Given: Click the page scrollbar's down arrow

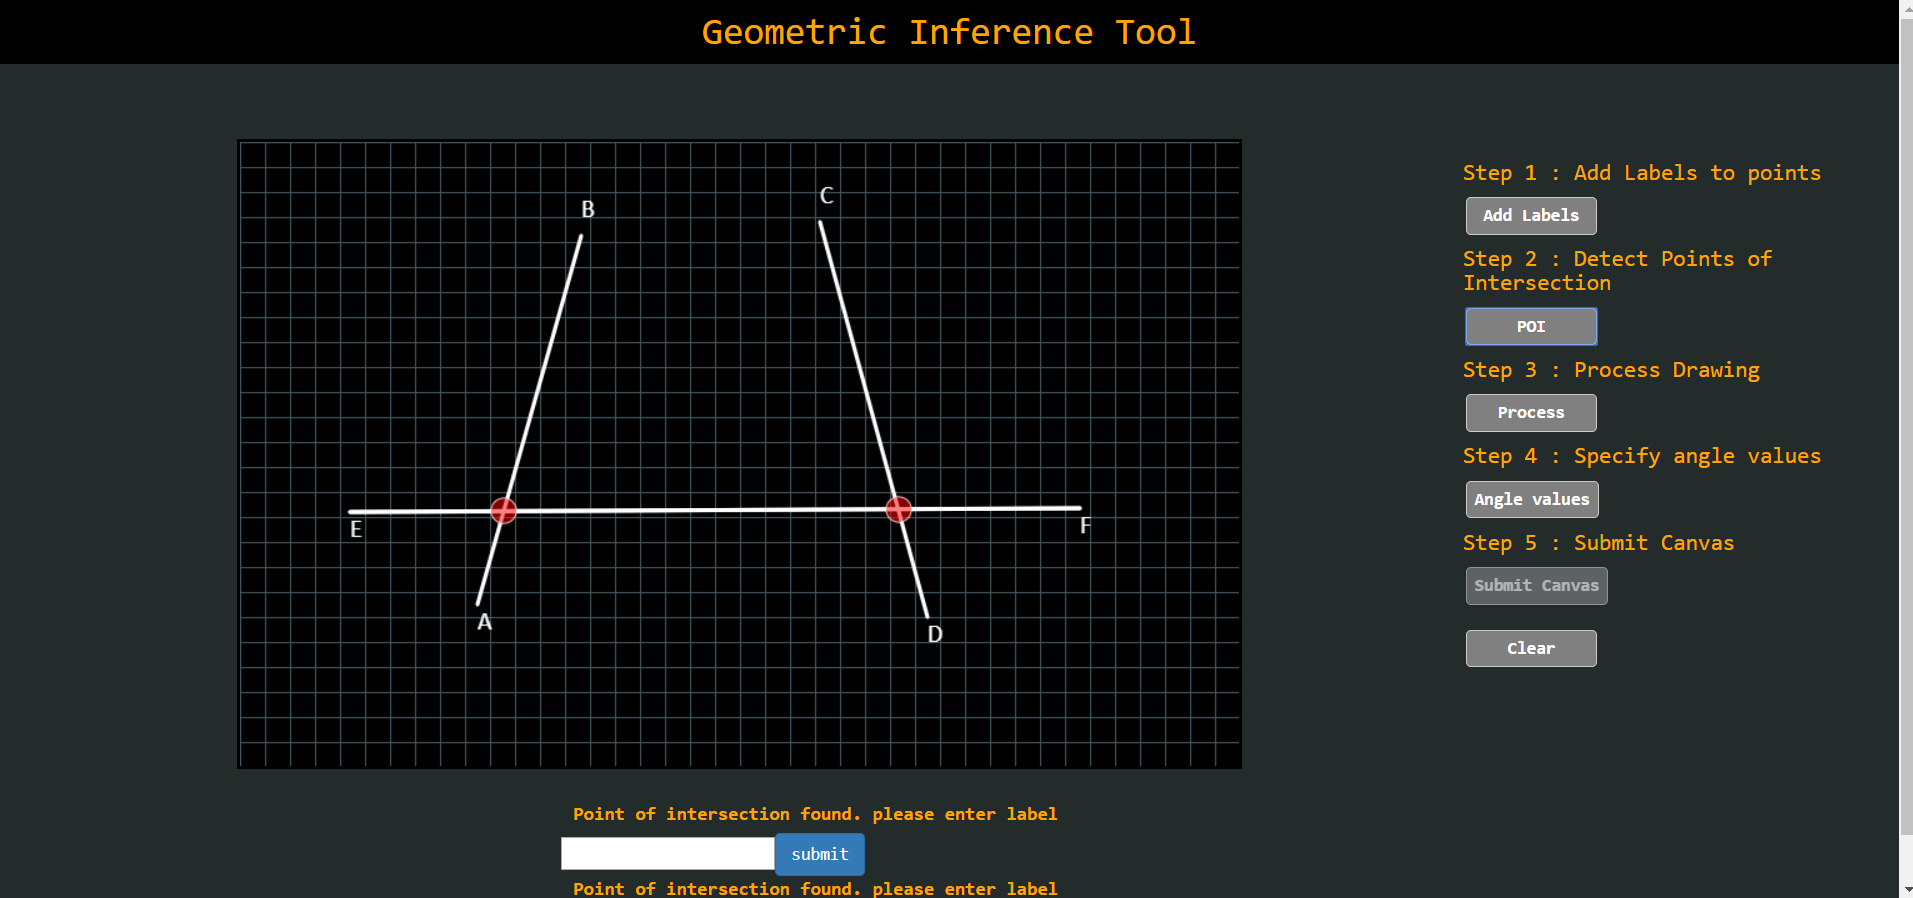Looking at the screenshot, I should pyautogui.click(x=1906, y=889).
